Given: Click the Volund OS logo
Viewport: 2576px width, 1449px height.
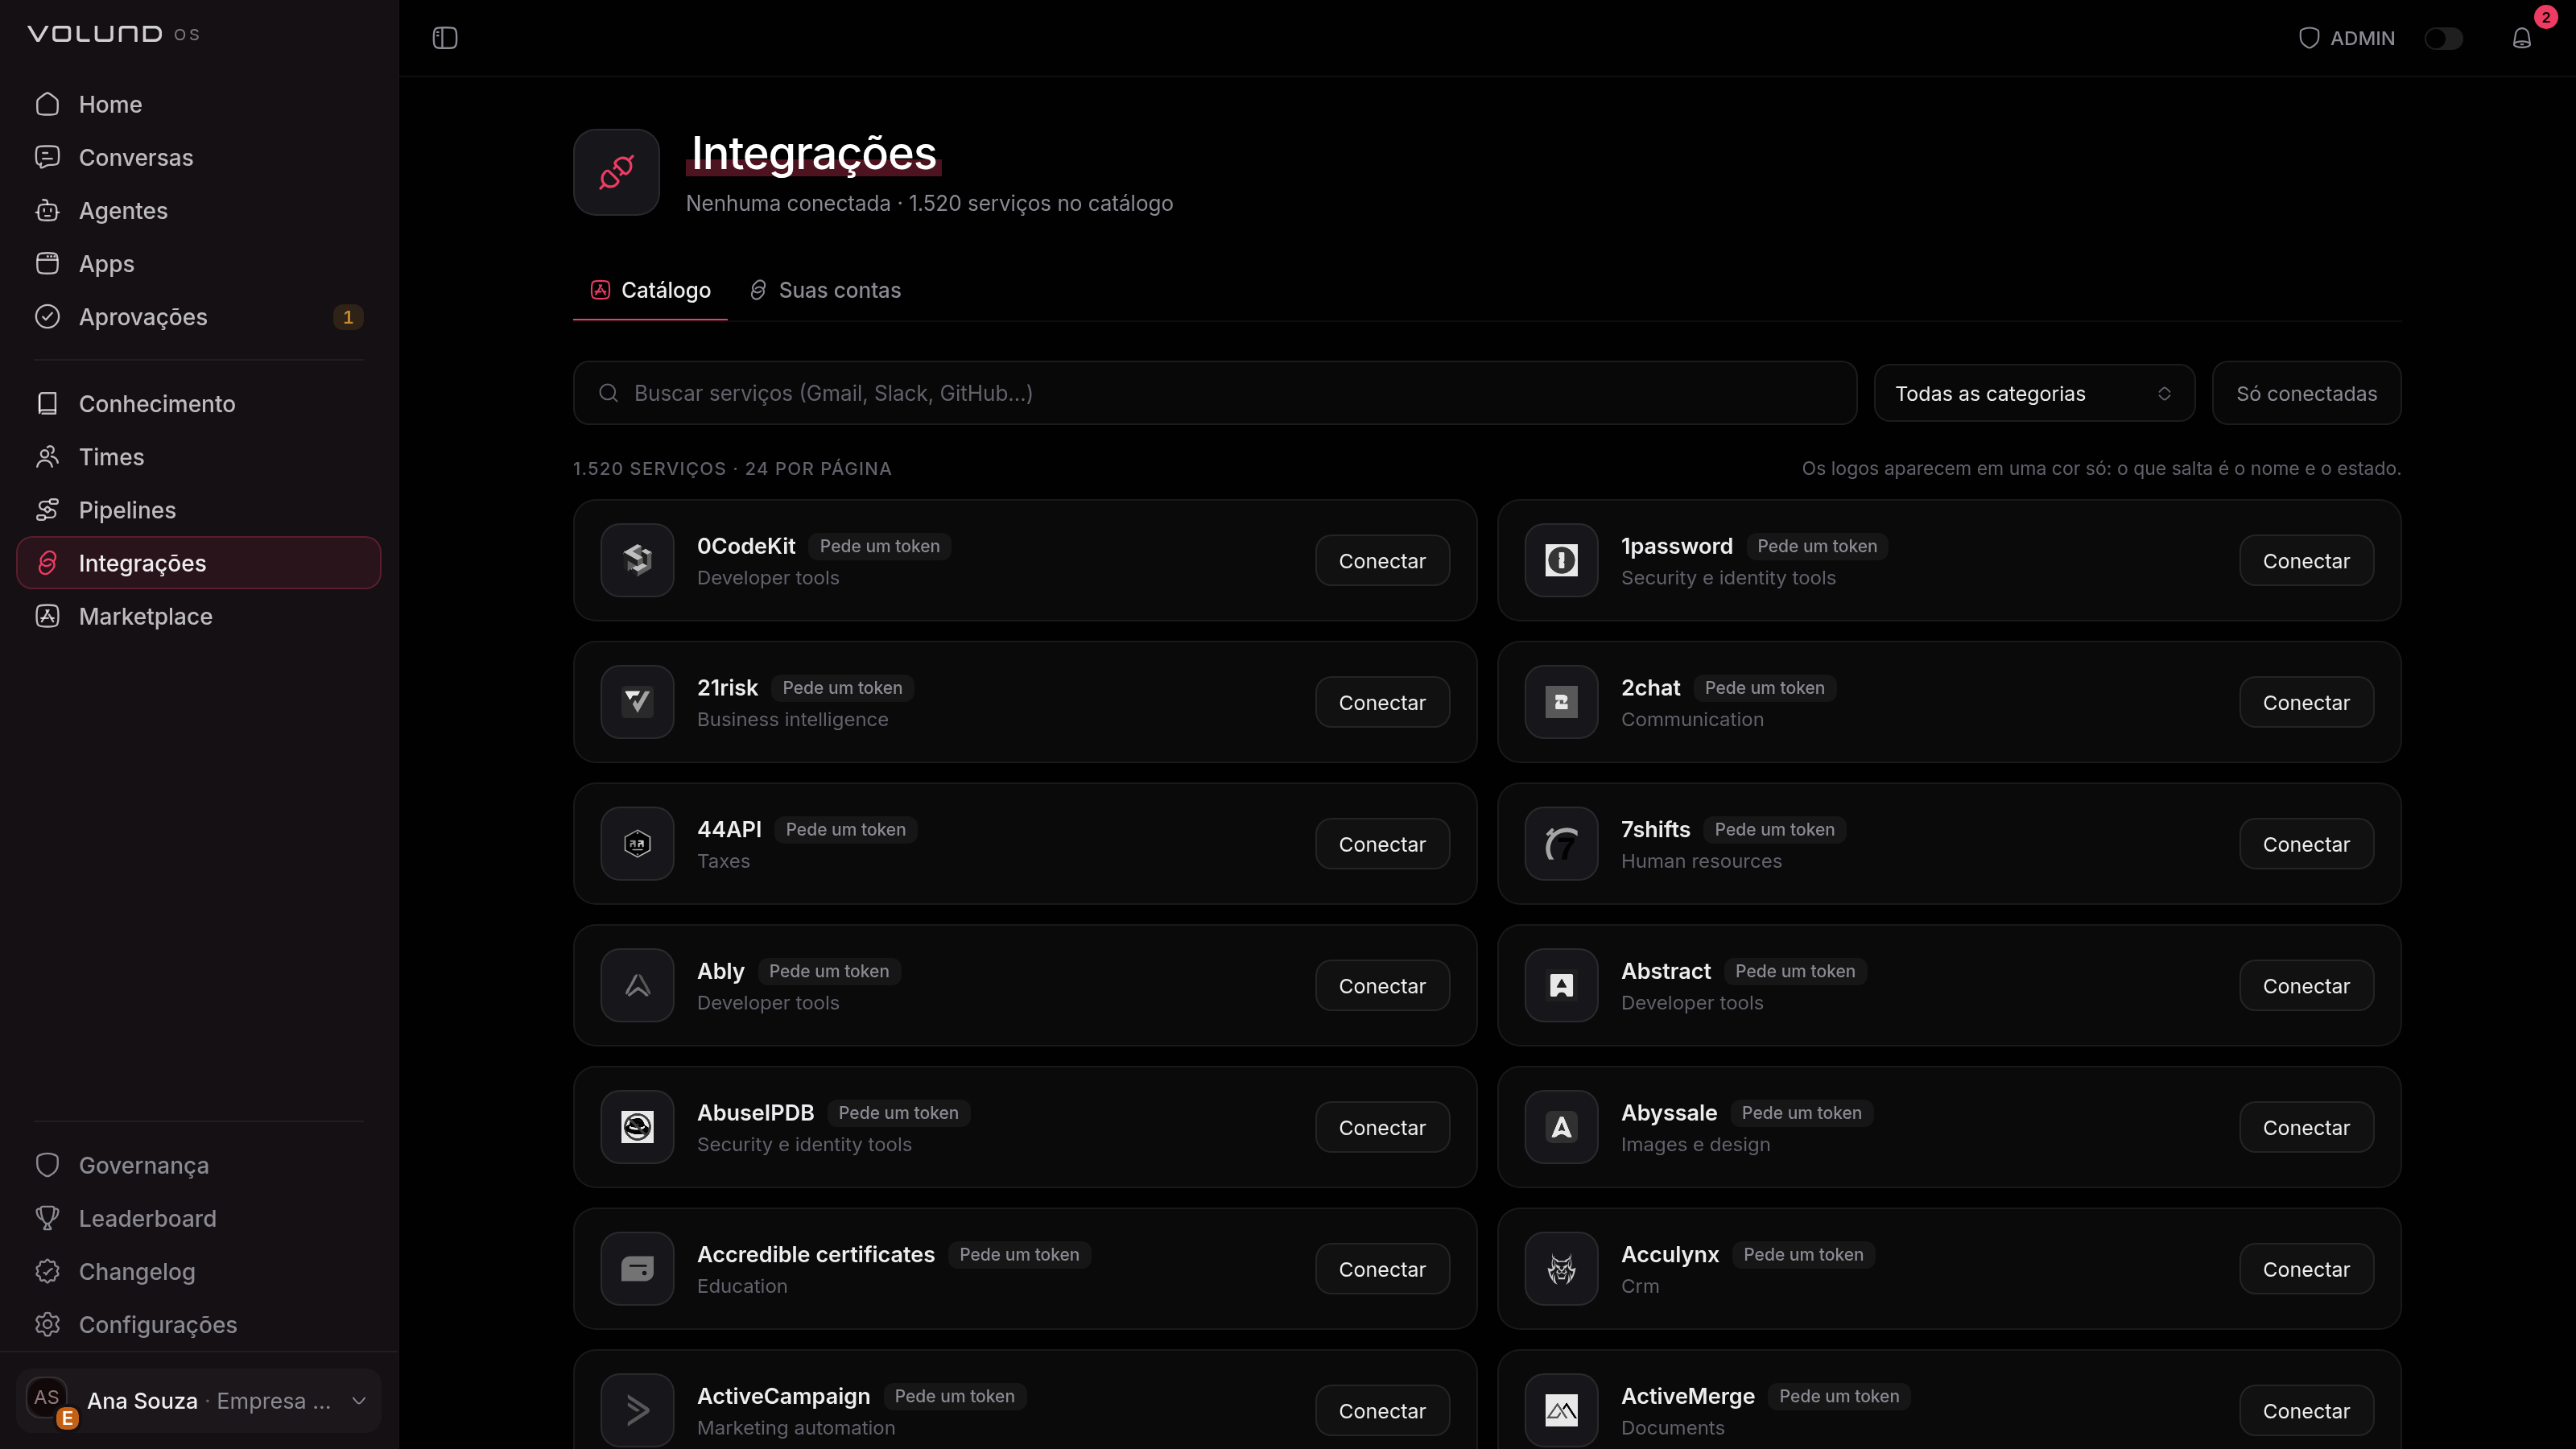Looking at the screenshot, I should [x=113, y=34].
